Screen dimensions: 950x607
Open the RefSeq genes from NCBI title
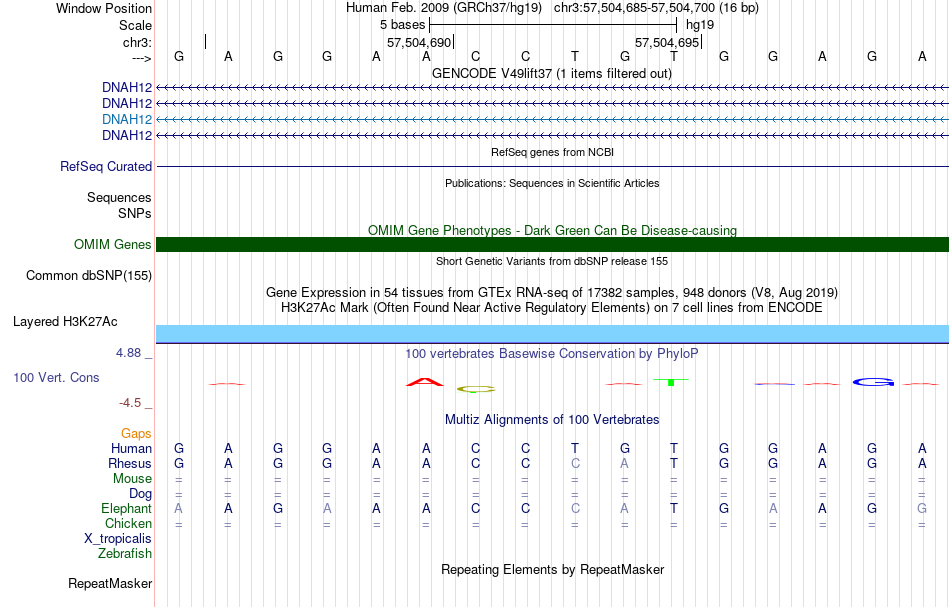(x=552, y=152)
